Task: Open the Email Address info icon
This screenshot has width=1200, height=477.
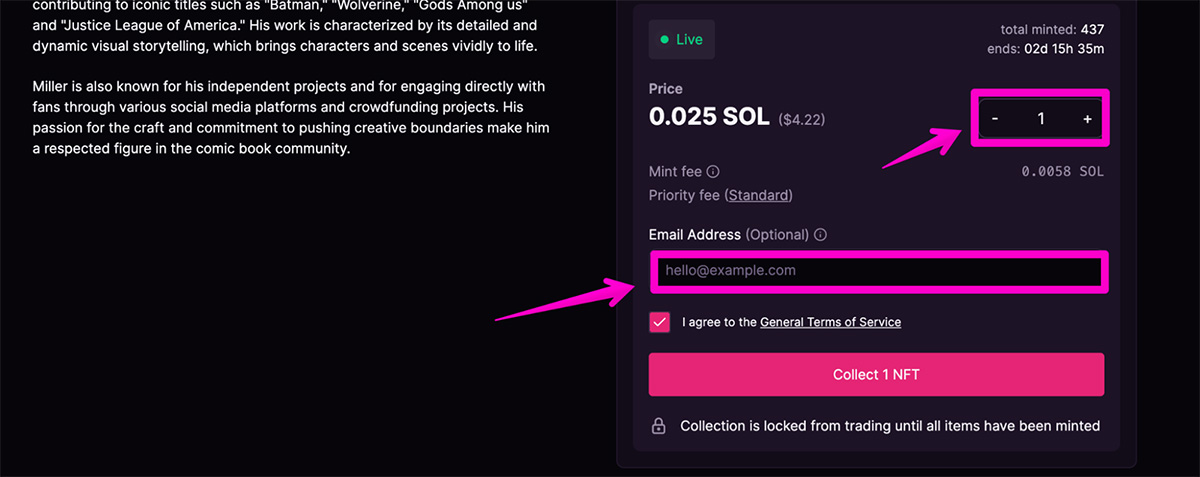Action: click(820, 235)
